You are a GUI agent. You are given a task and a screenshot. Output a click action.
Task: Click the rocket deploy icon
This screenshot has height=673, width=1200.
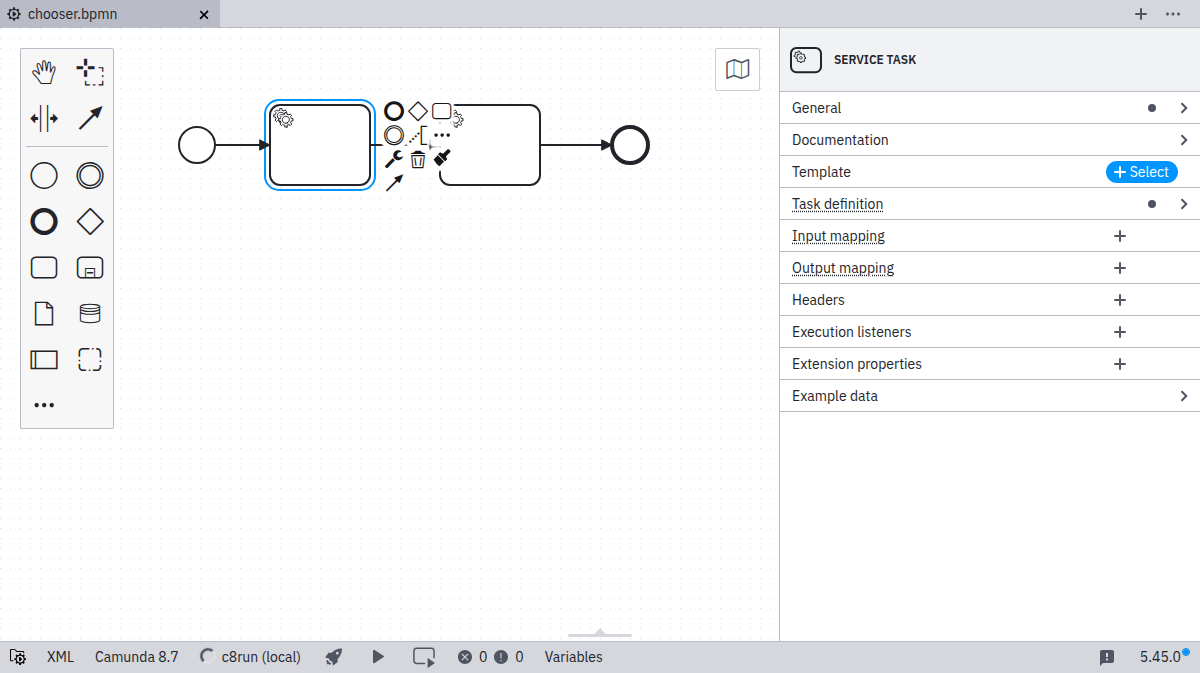[x=334, y=657]
